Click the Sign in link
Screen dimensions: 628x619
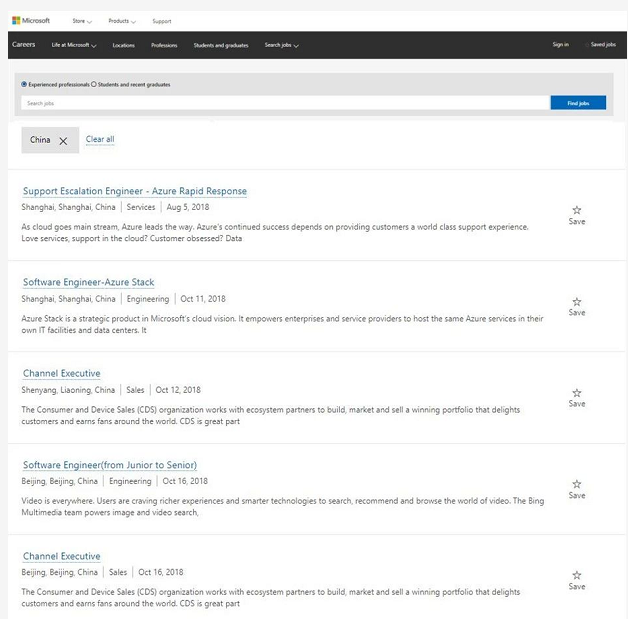pos(561,44)
